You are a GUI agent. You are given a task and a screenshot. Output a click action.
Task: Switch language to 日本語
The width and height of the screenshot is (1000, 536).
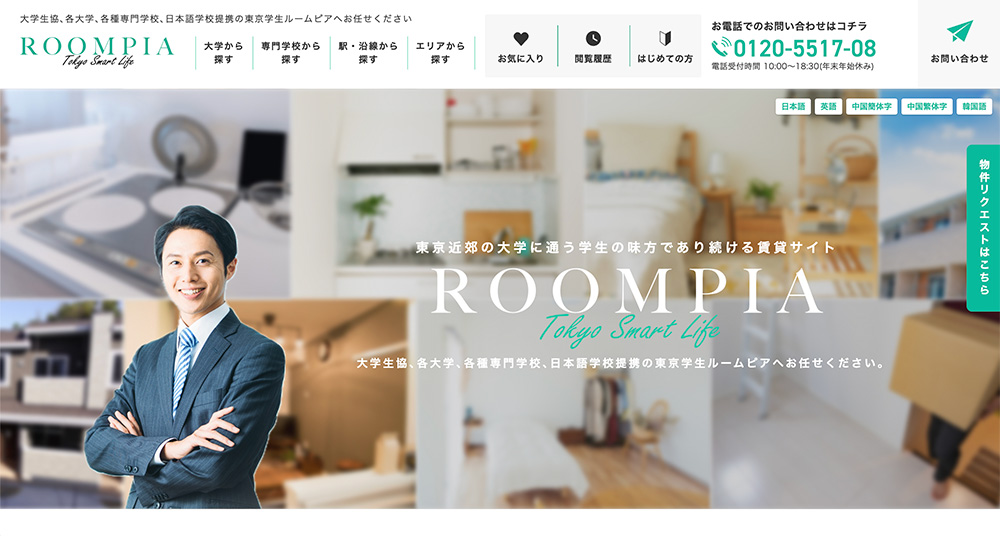coord(793,107)
